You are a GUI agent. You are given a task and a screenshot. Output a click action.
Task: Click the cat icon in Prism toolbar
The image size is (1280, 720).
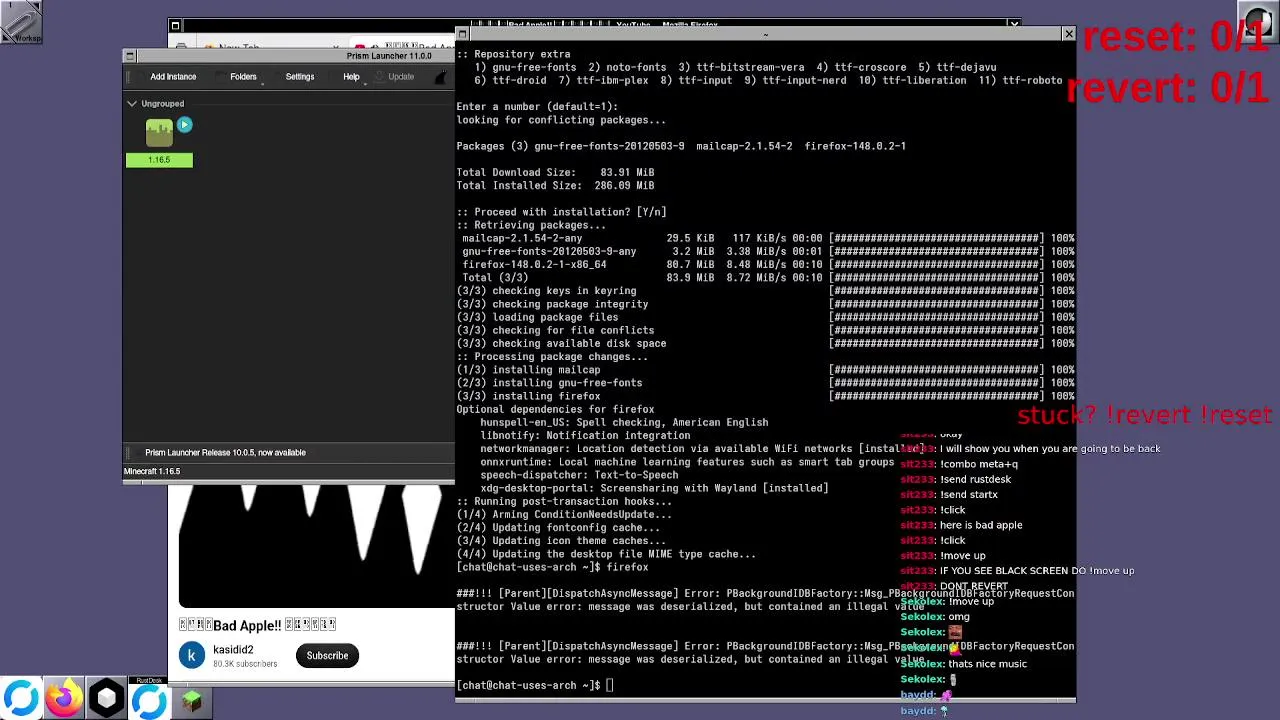tap(441, 77)
